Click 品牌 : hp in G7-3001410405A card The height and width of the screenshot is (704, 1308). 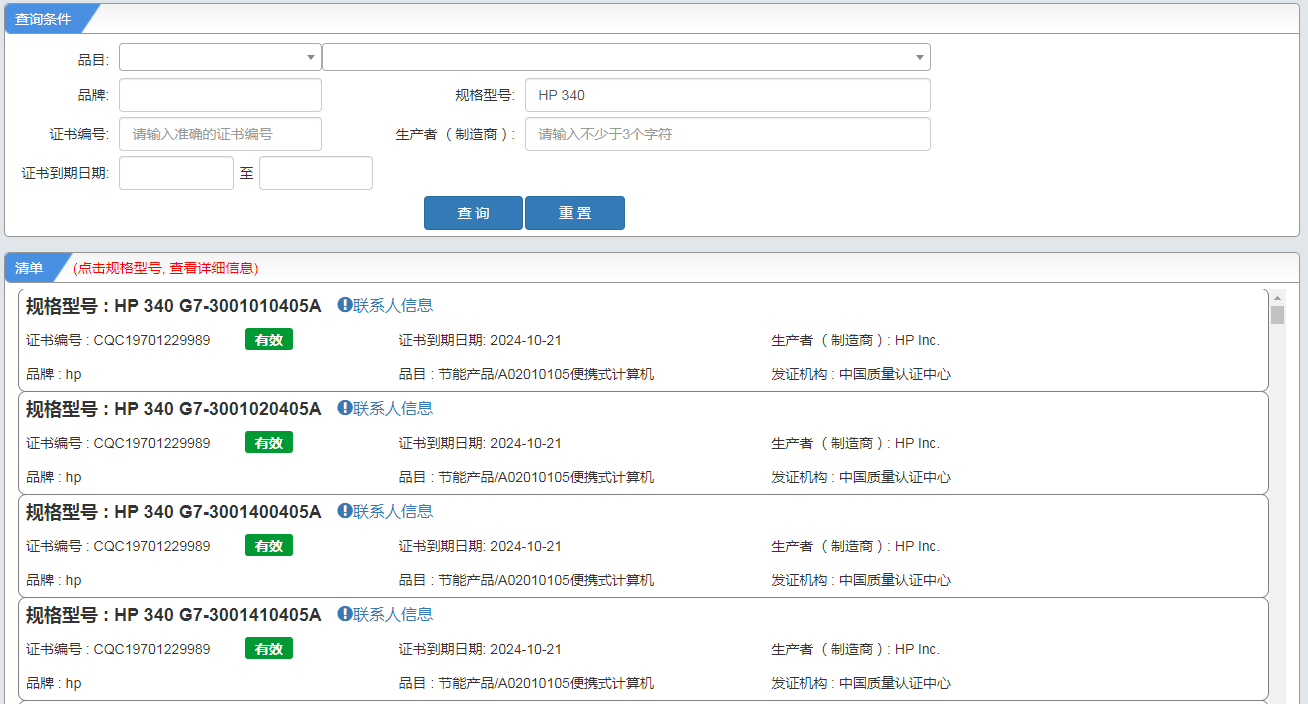(54, 683)
